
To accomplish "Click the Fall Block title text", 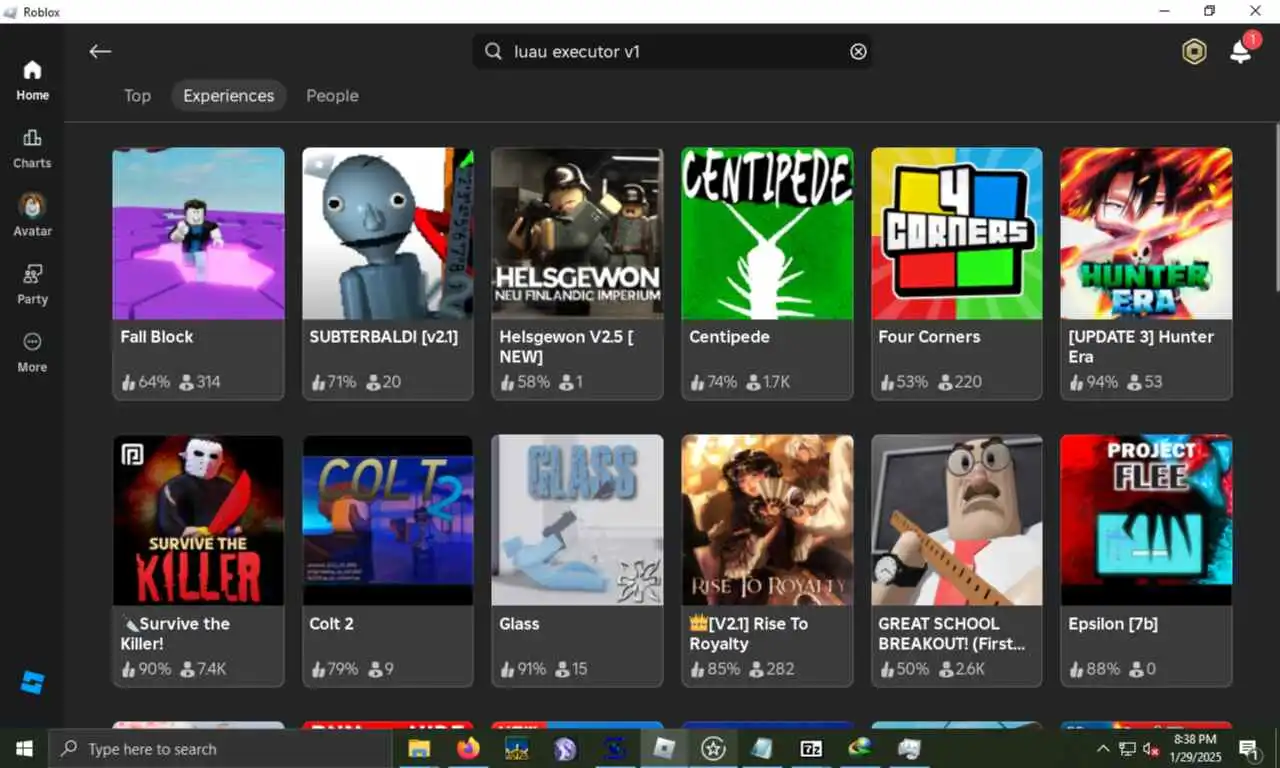I will (x=157, y=337).
